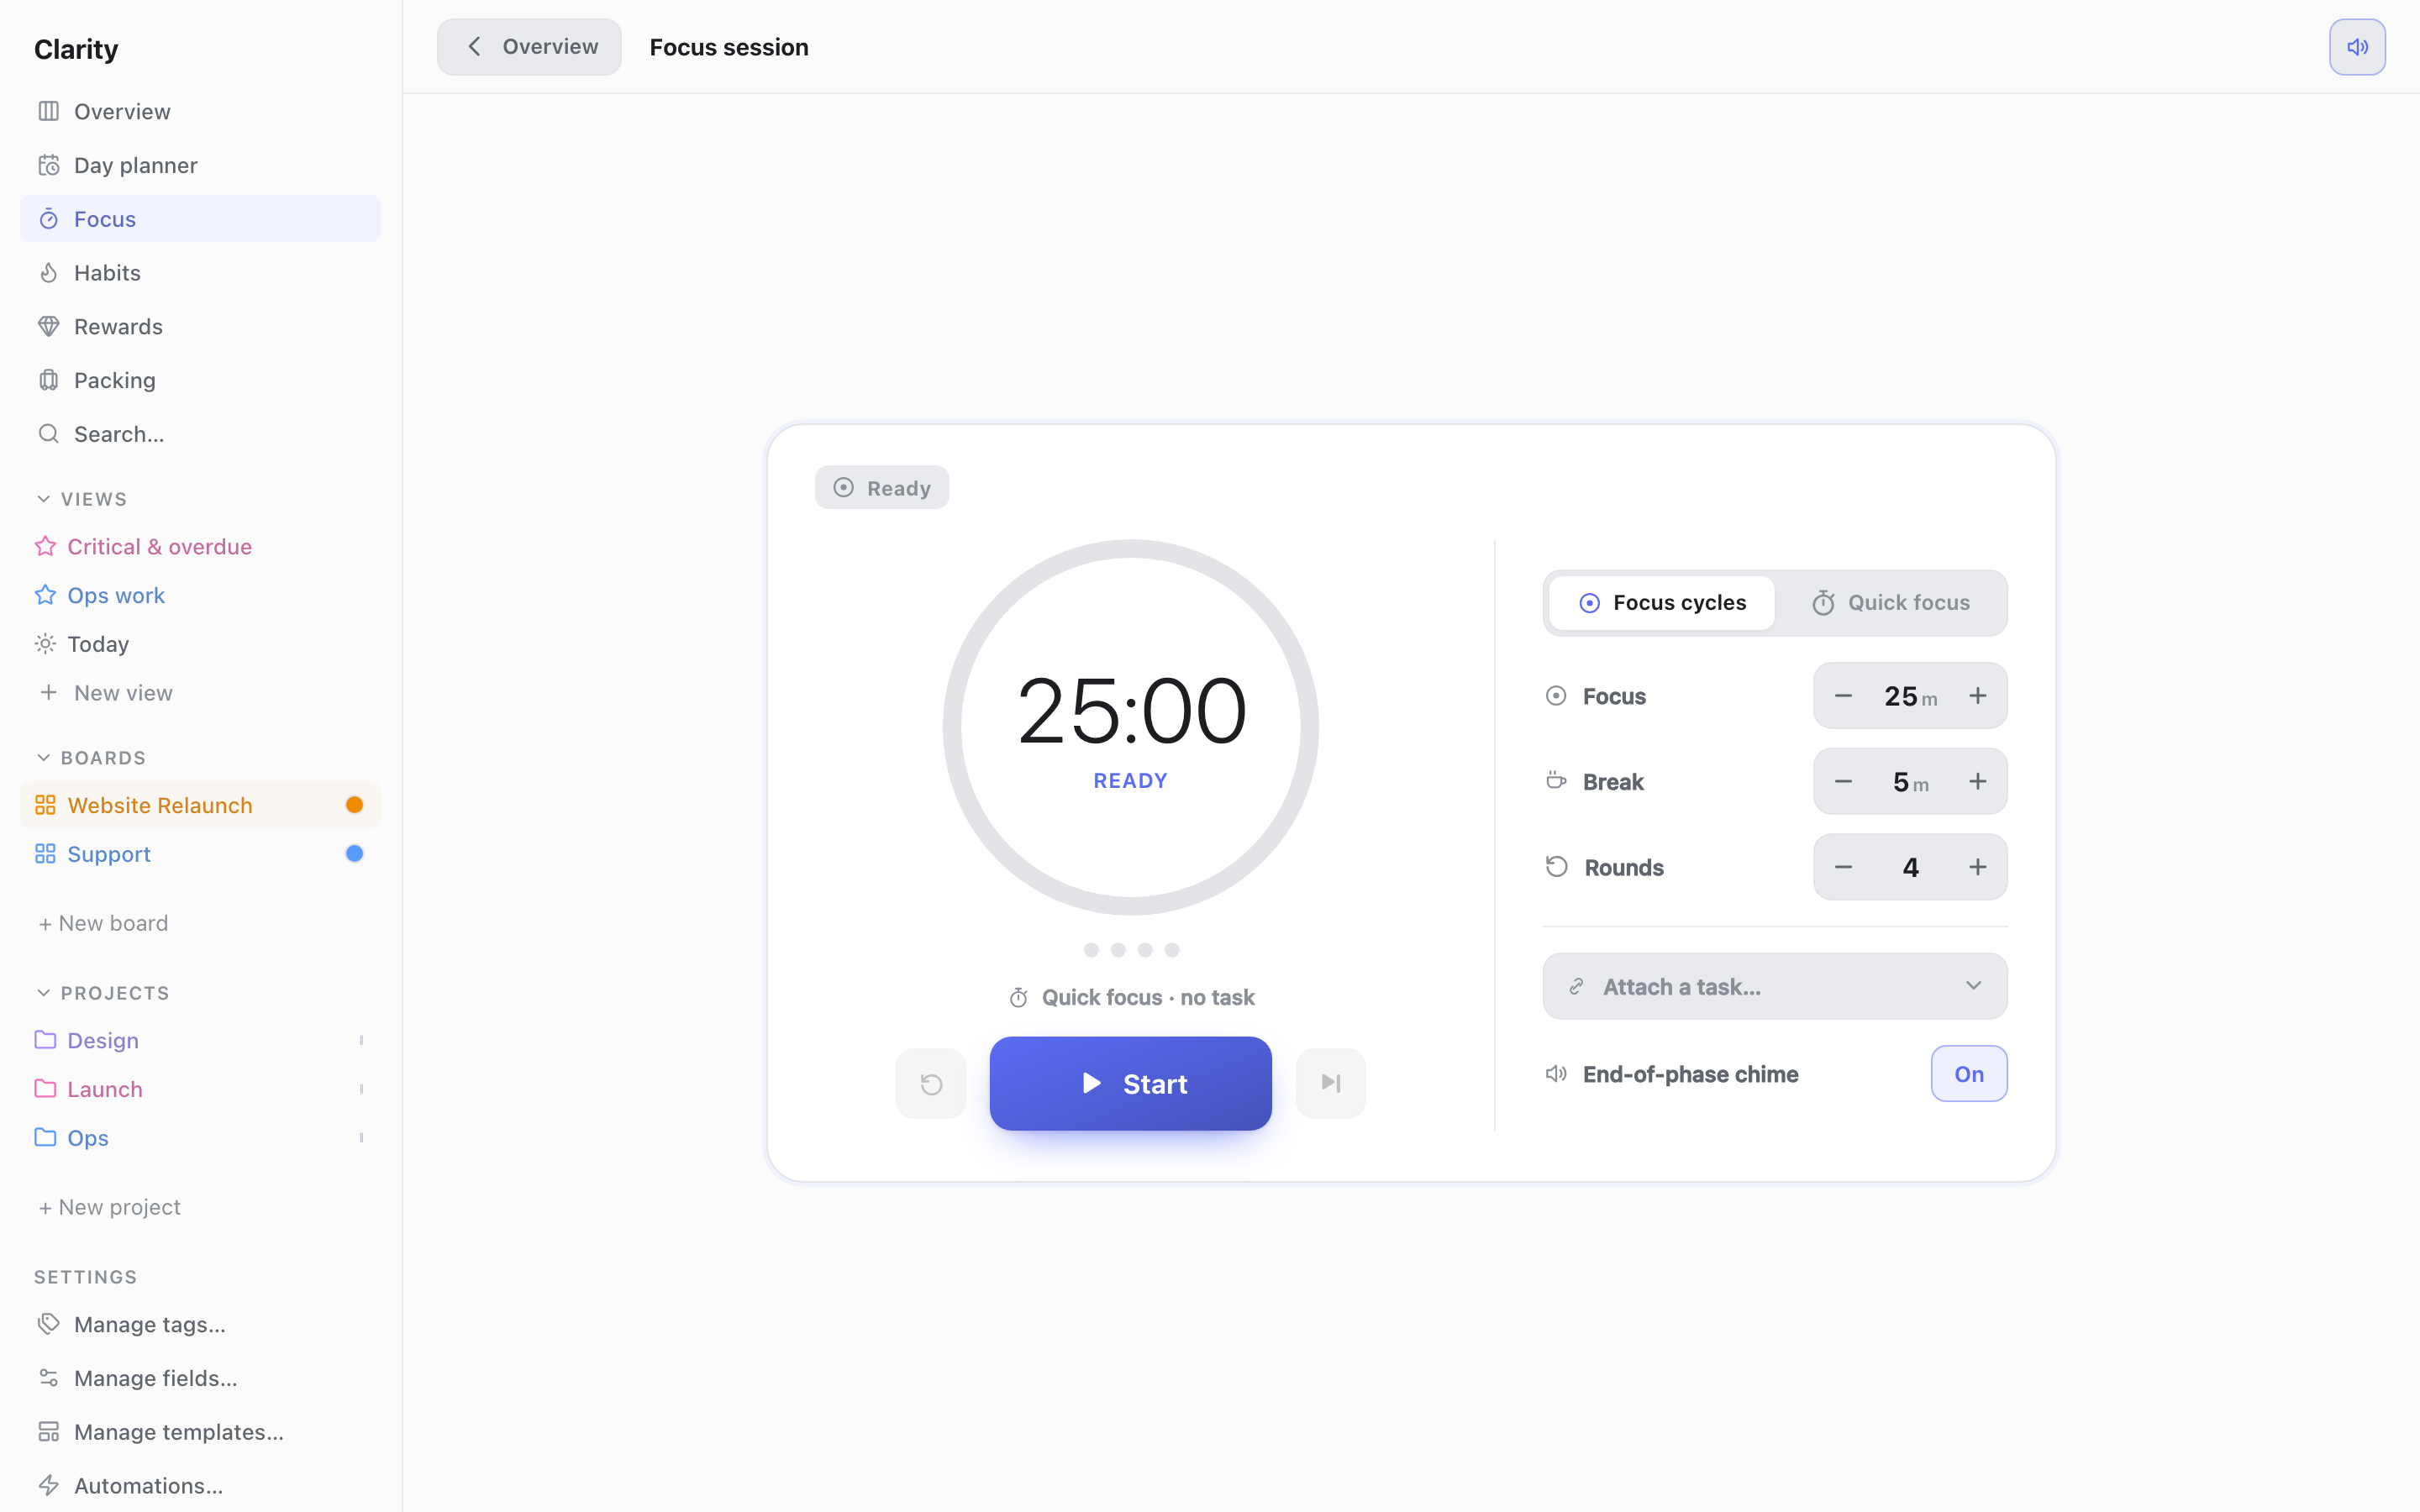This screenshot has width=2420, height=1512.
Task: Open Manage tags settings
Action: 200,1325
